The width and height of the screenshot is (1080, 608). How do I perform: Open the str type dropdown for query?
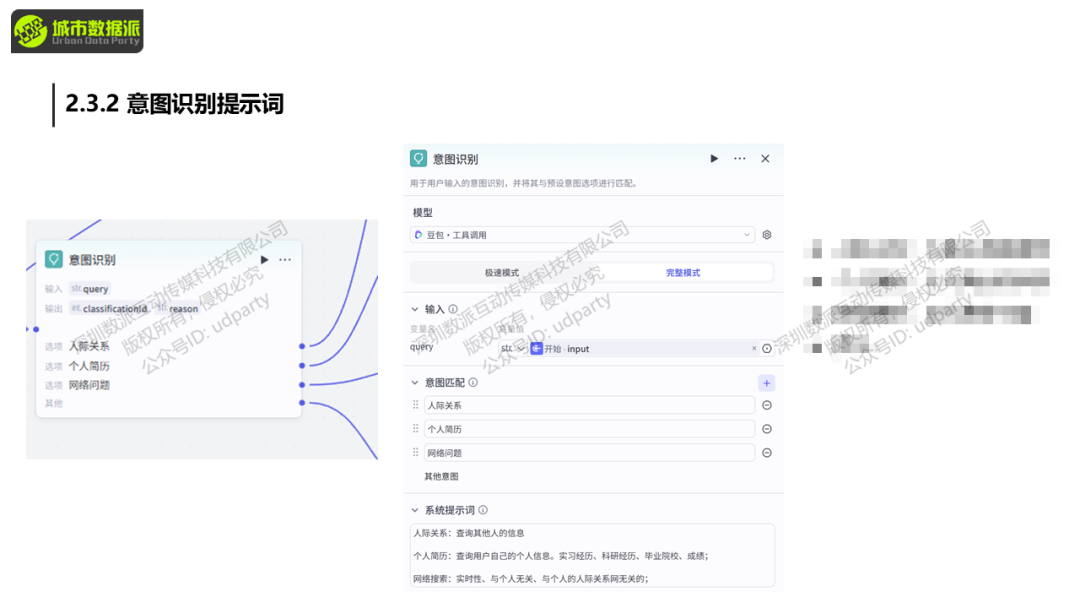pyautogui.click(x=512, y=349)
